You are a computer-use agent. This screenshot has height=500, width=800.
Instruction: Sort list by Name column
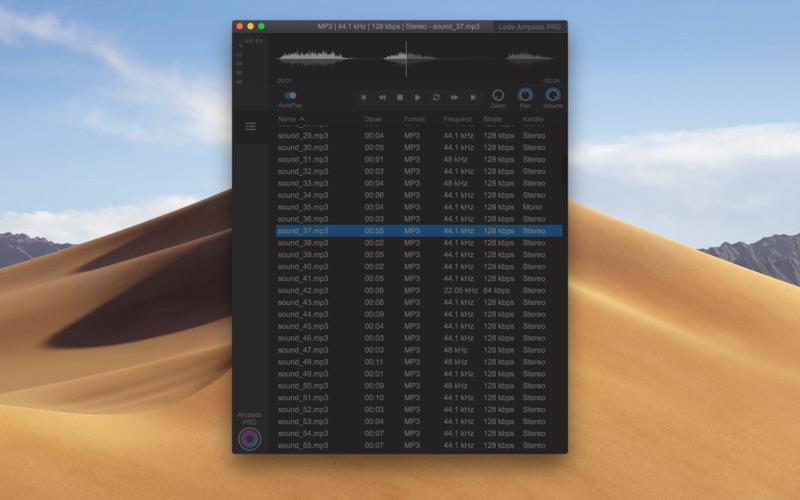pyautogui.click(x=287, y=119)
